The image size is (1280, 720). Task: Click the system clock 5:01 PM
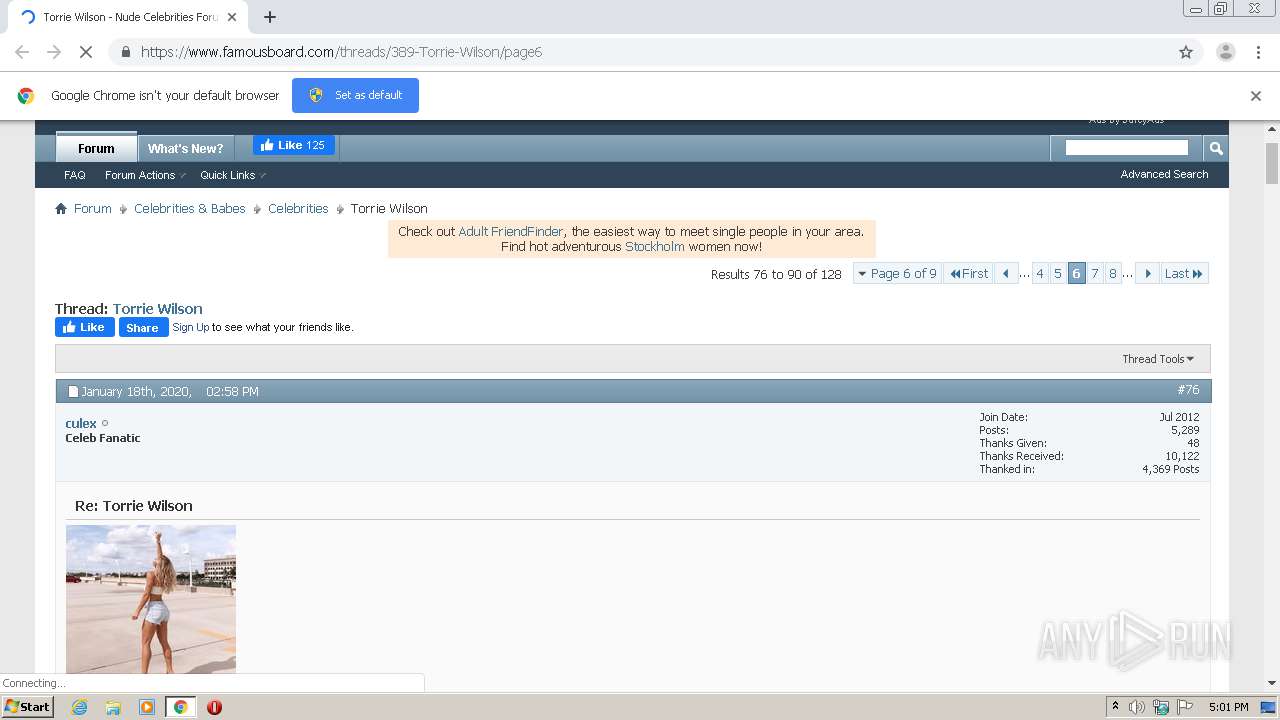(x=1228, y=707)
